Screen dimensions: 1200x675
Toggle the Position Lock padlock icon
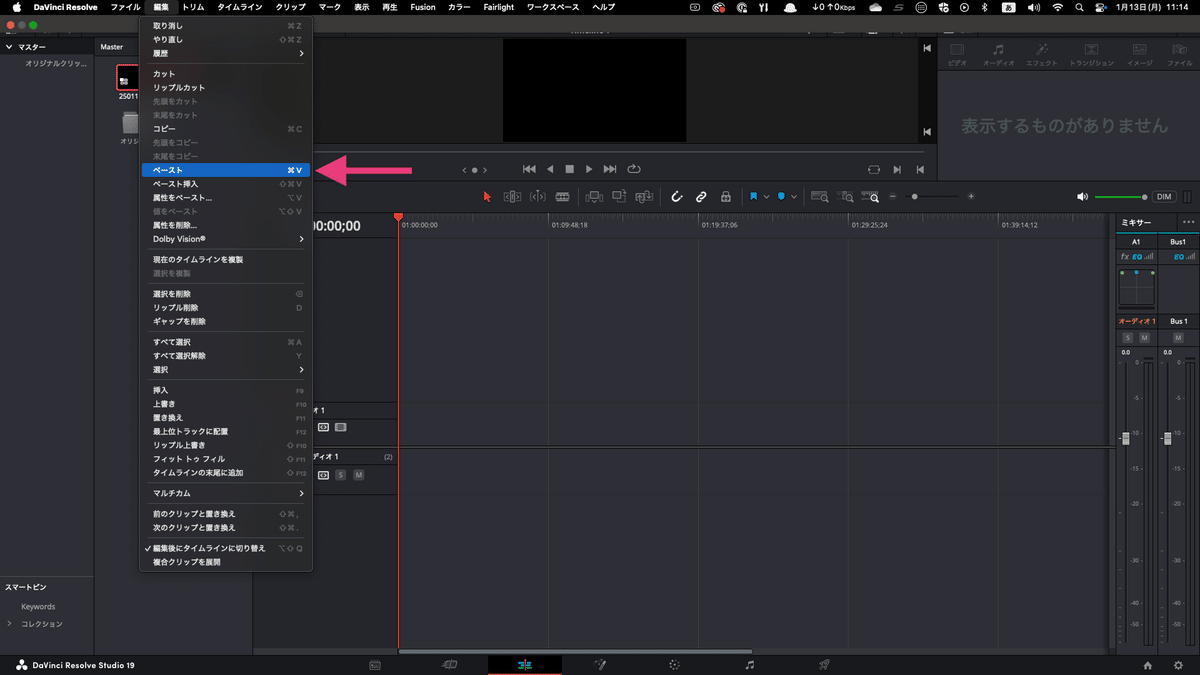[726, 197]
